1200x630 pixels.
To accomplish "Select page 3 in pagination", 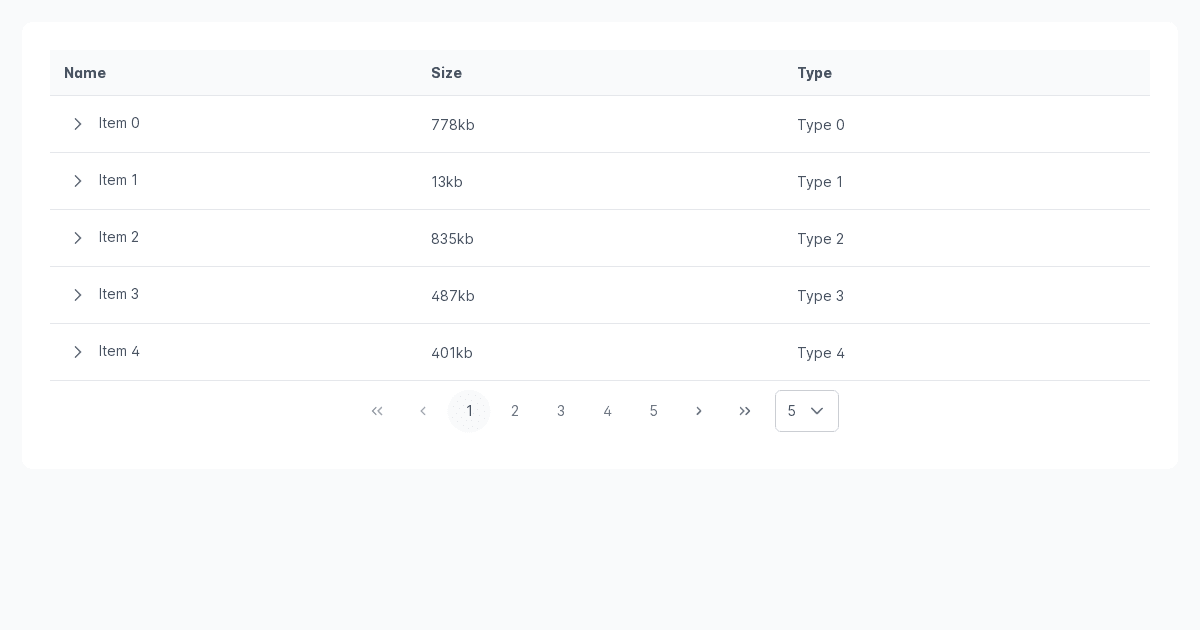I will (x=561, y=411).
